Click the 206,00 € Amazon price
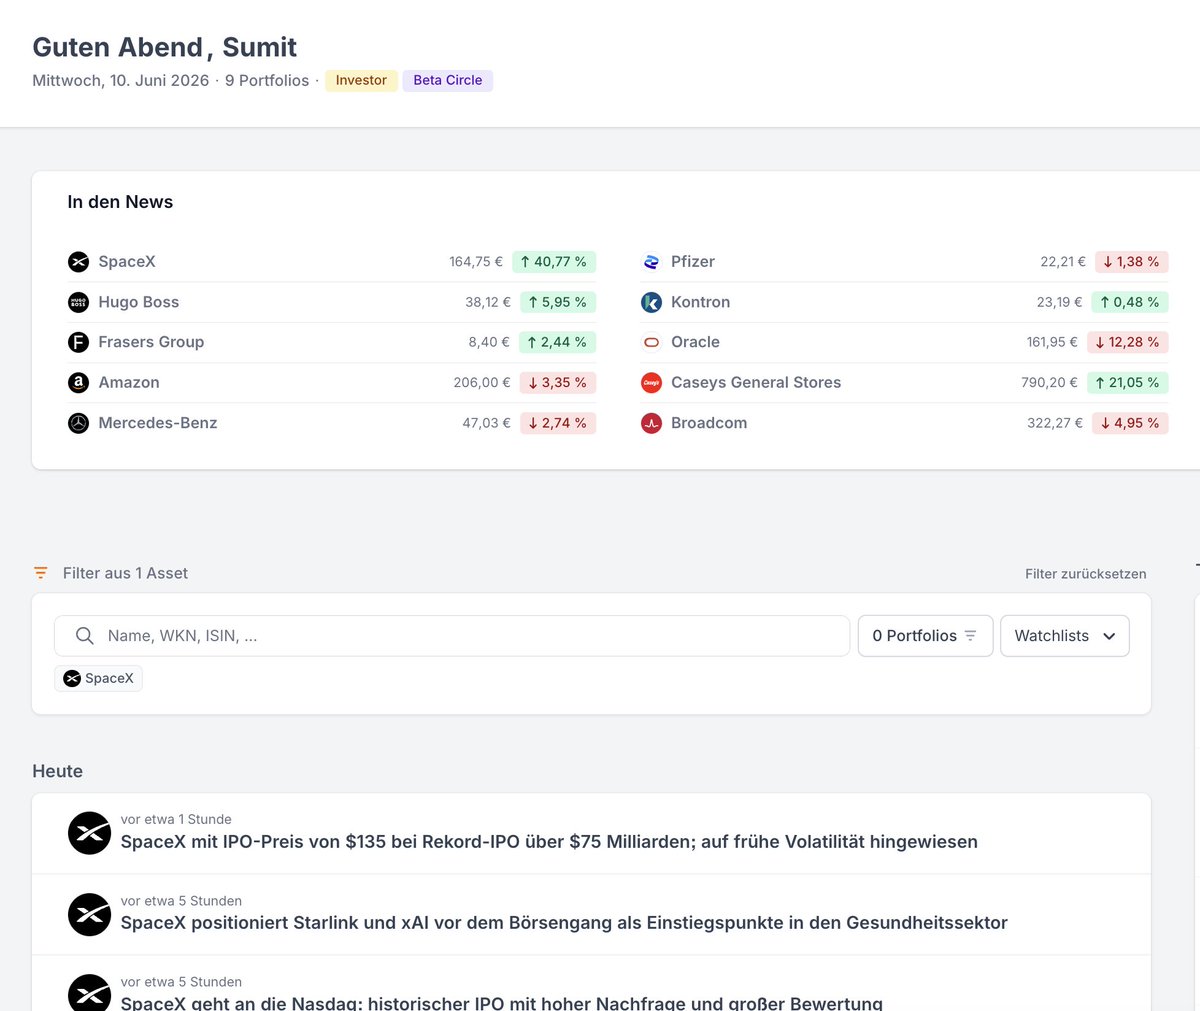1200x1011 pixels. [x=482, y=383]
